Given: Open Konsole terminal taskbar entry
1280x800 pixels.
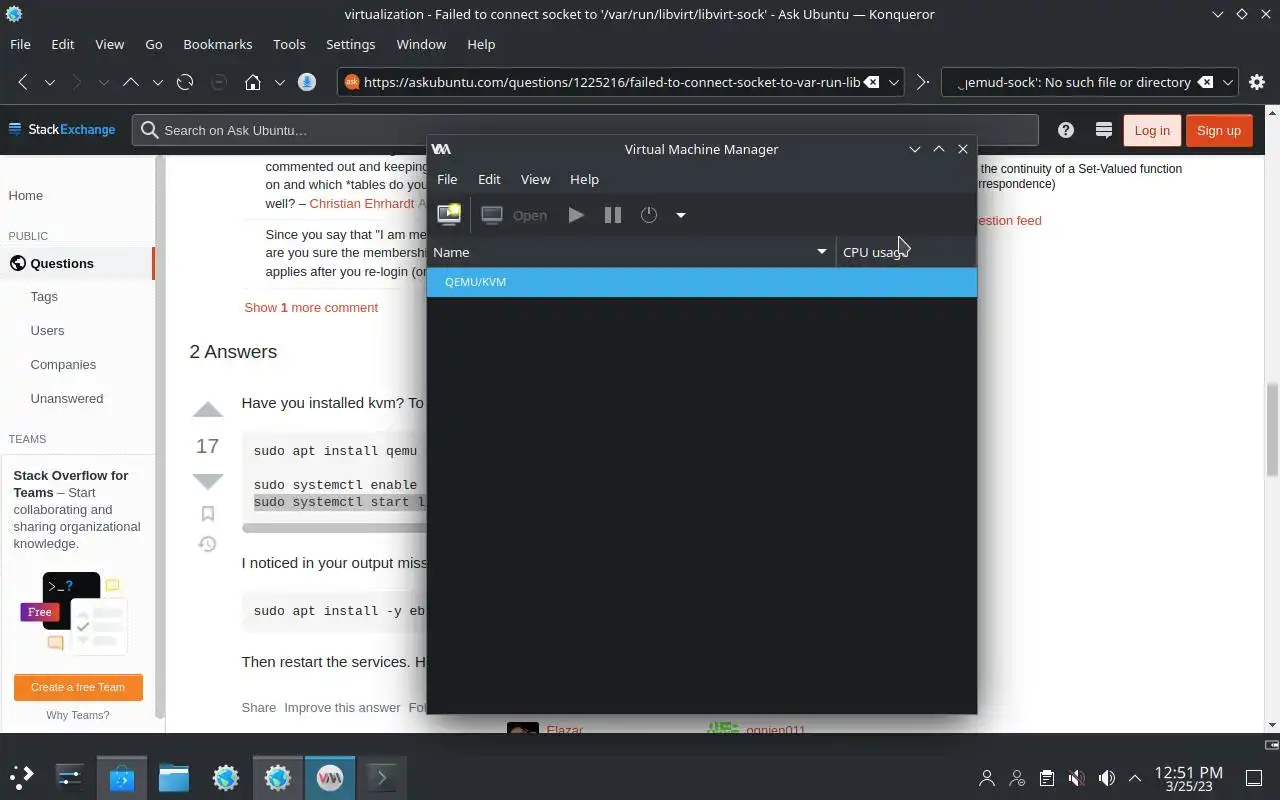Looking at the screenshot, I should coord(381,776).
